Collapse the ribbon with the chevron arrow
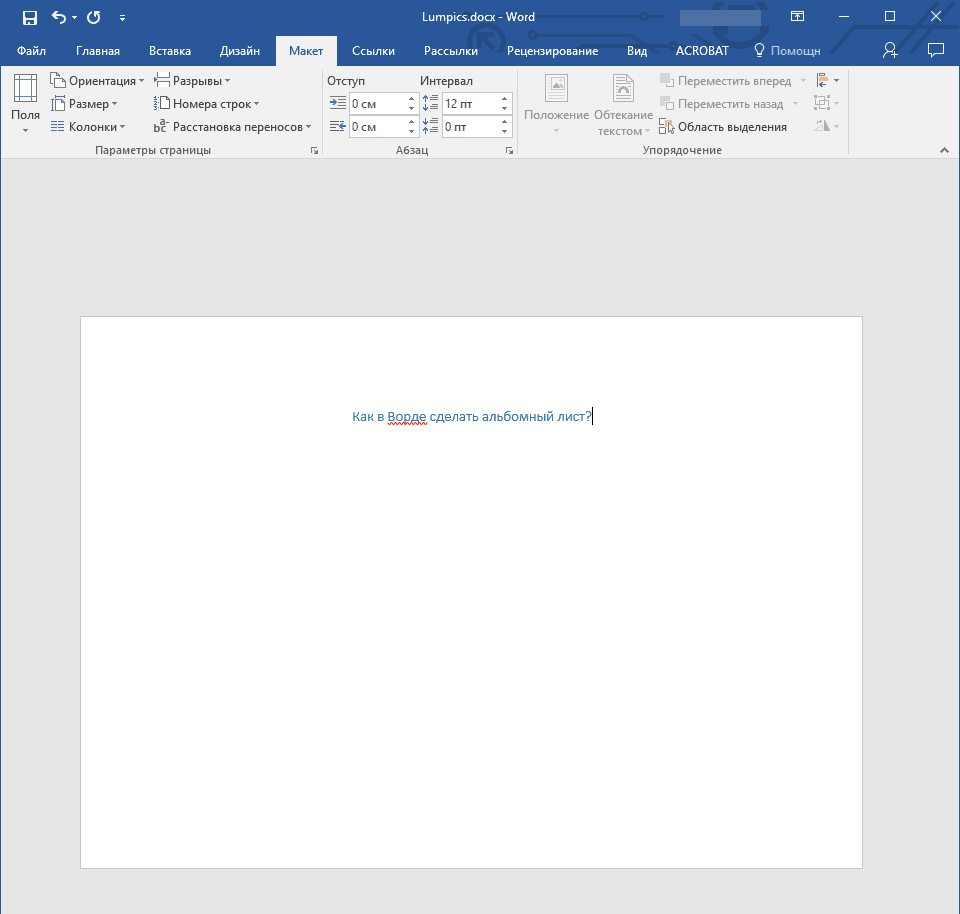 coord(943,150)
